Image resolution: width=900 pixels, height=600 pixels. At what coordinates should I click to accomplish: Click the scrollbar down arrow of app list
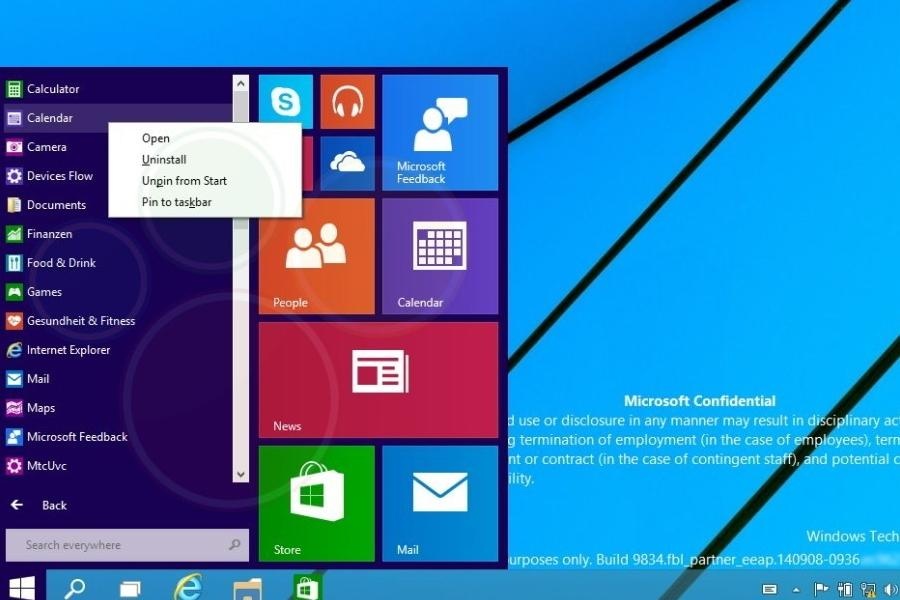tap(240, 473)
